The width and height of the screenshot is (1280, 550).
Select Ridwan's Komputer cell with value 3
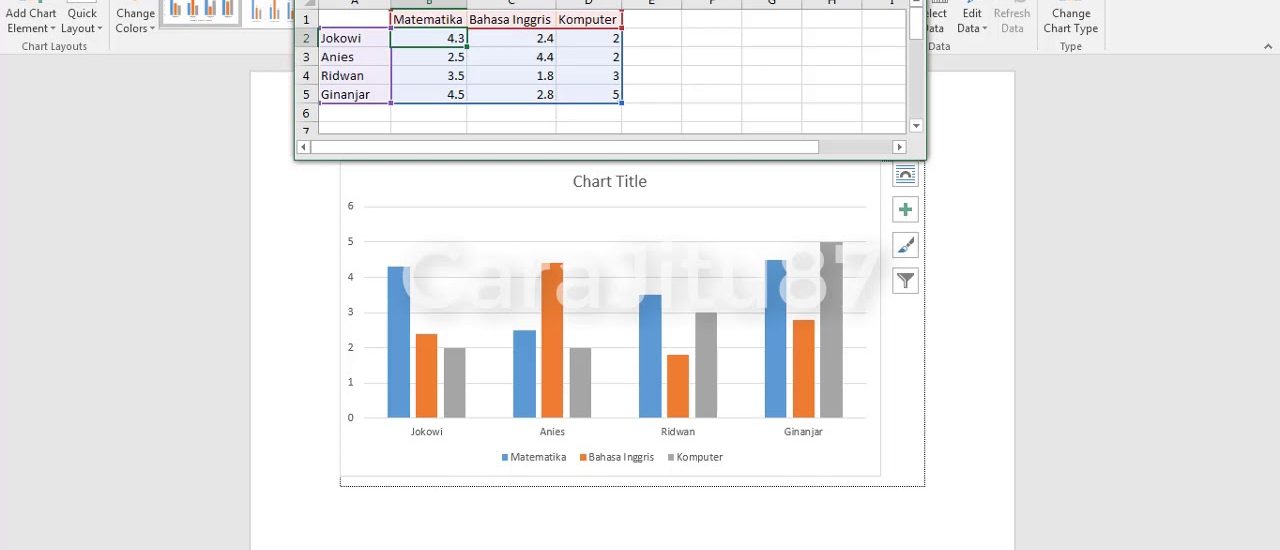[588, 76]
